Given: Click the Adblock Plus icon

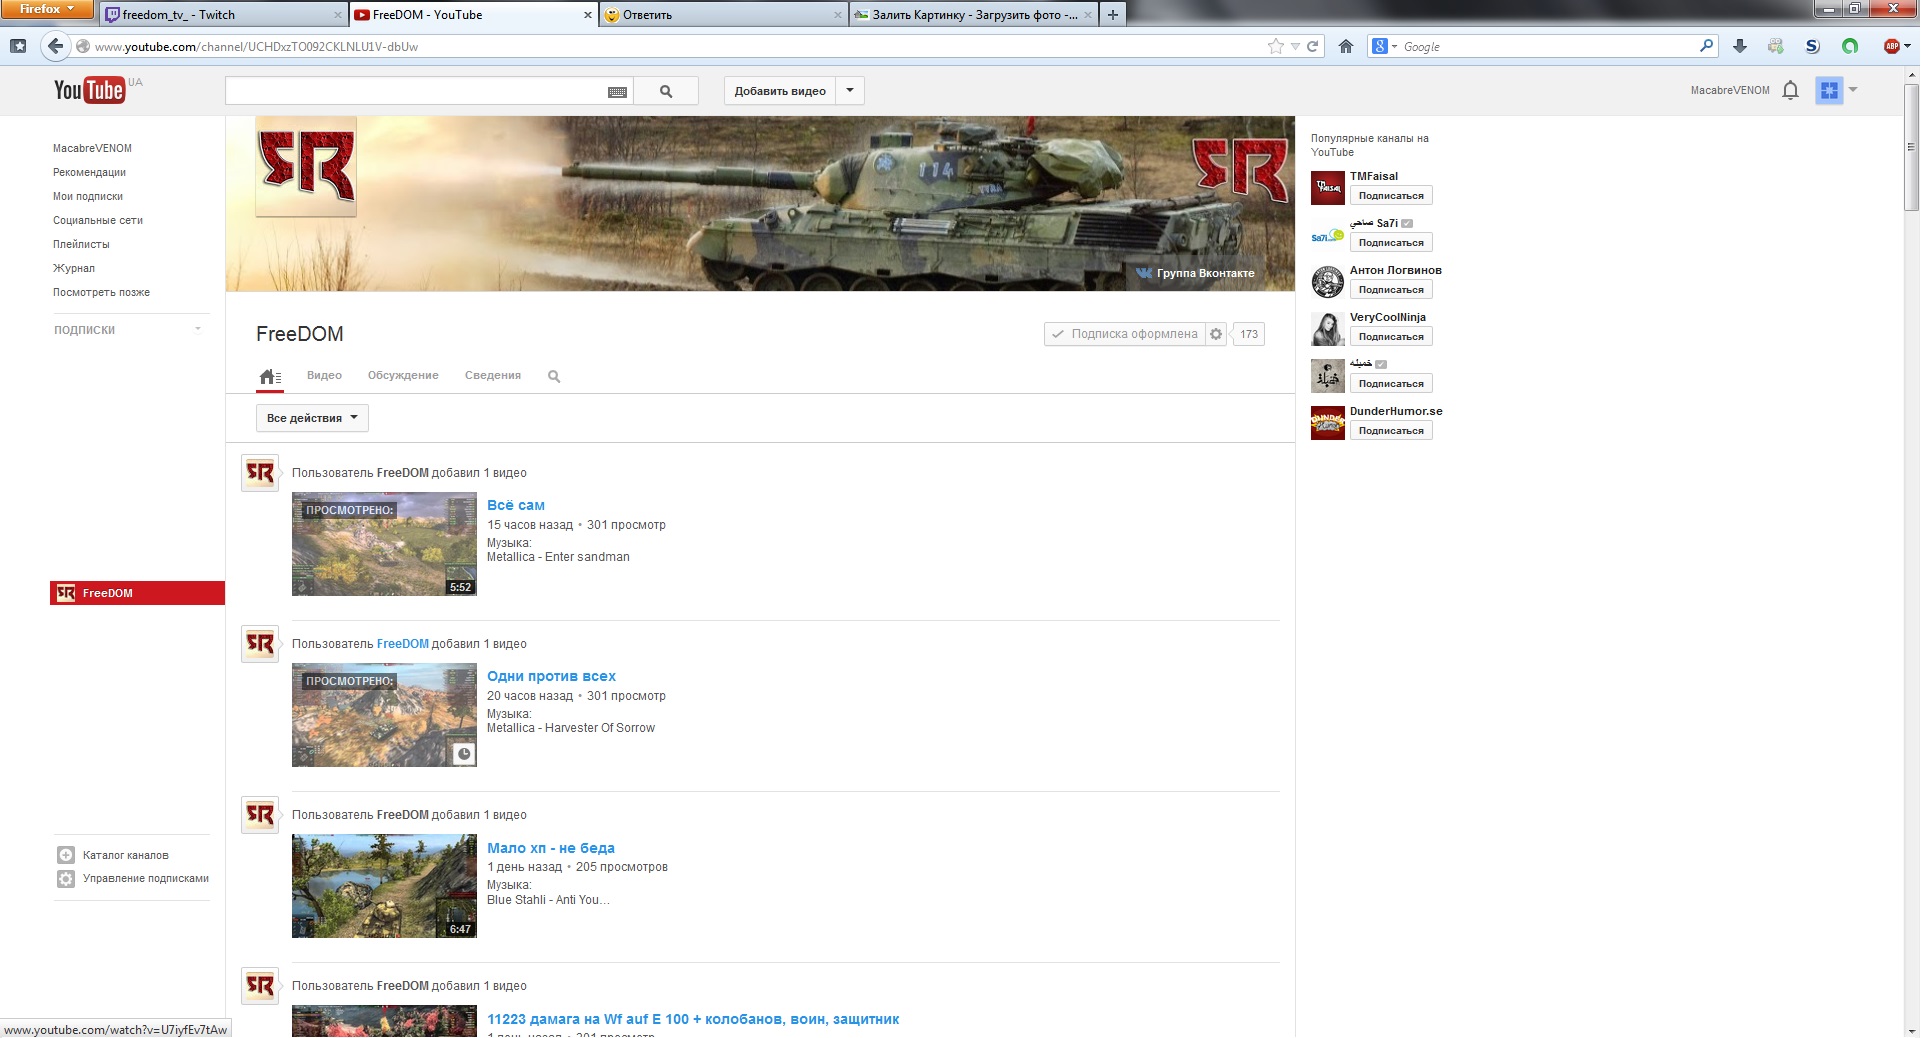Looking at the screenshot, I should (1892, 46).
